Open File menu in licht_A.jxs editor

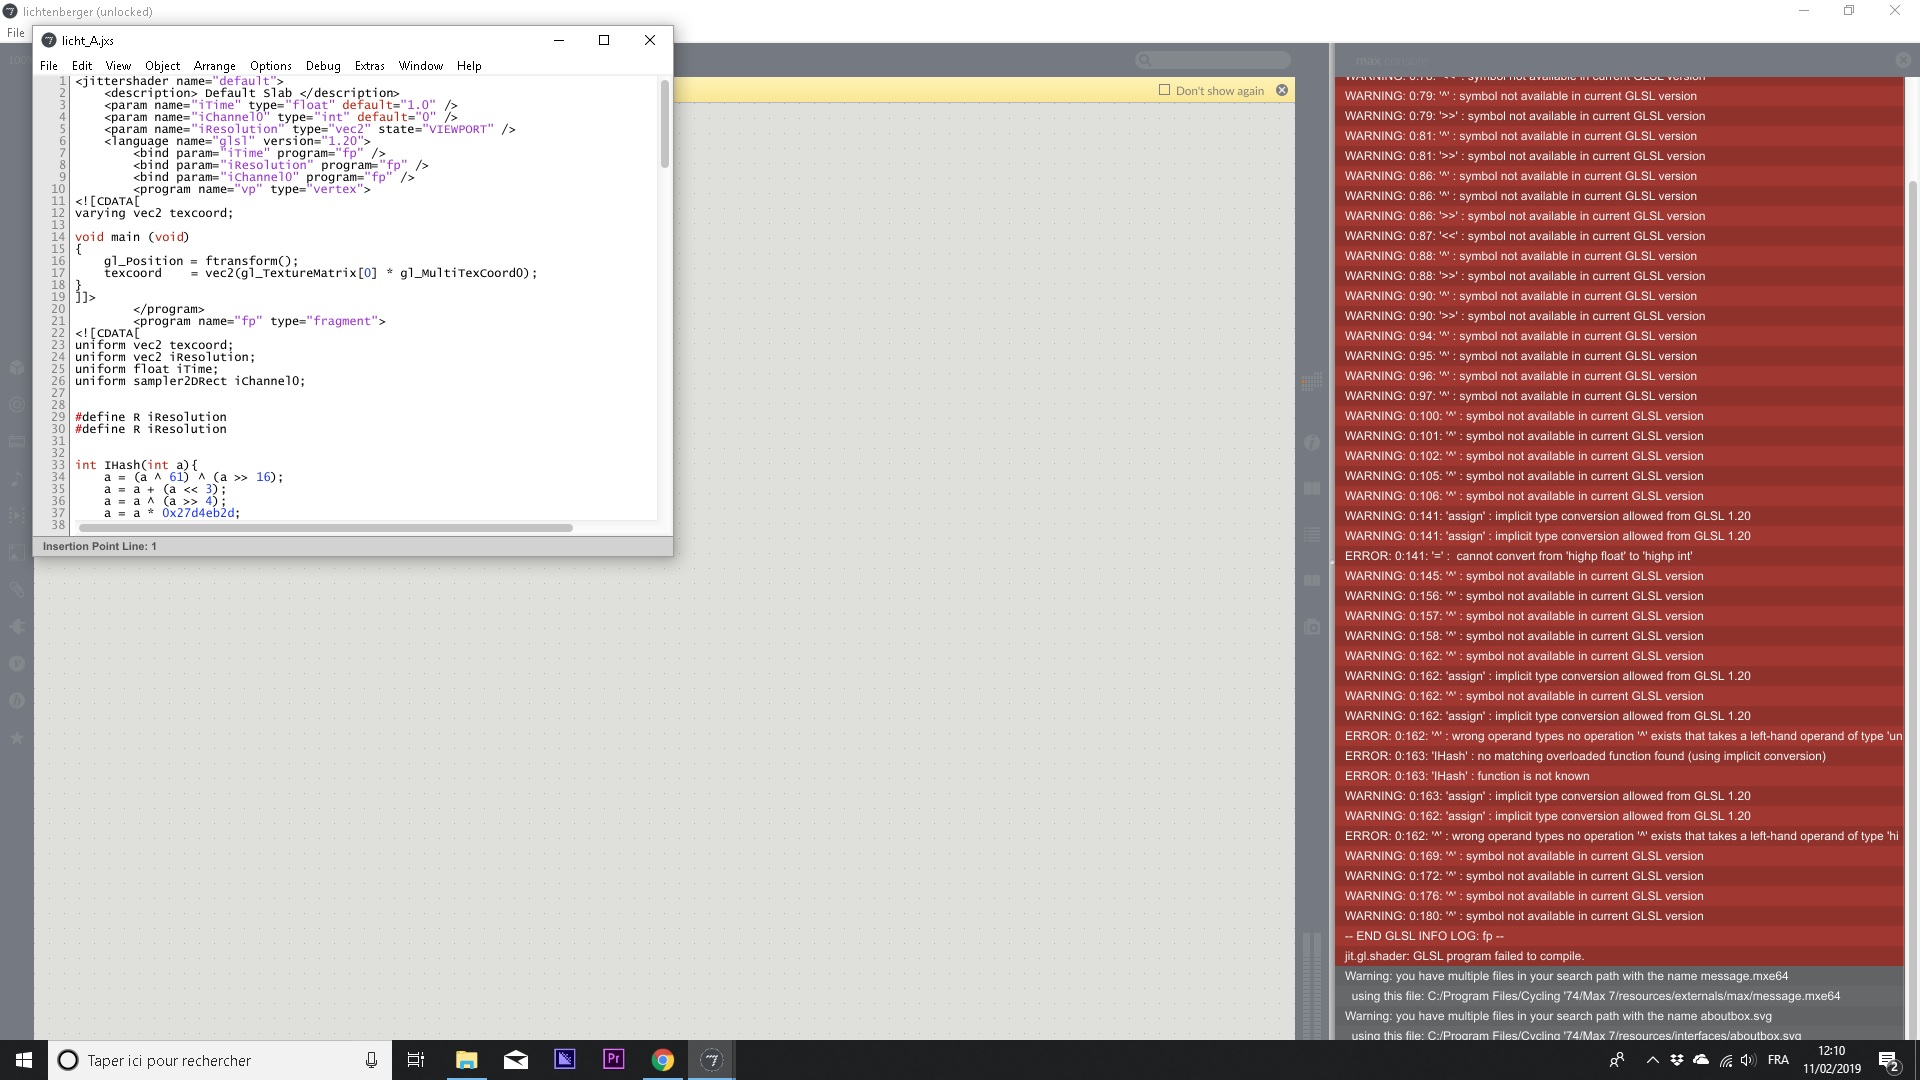coord(49,65)
